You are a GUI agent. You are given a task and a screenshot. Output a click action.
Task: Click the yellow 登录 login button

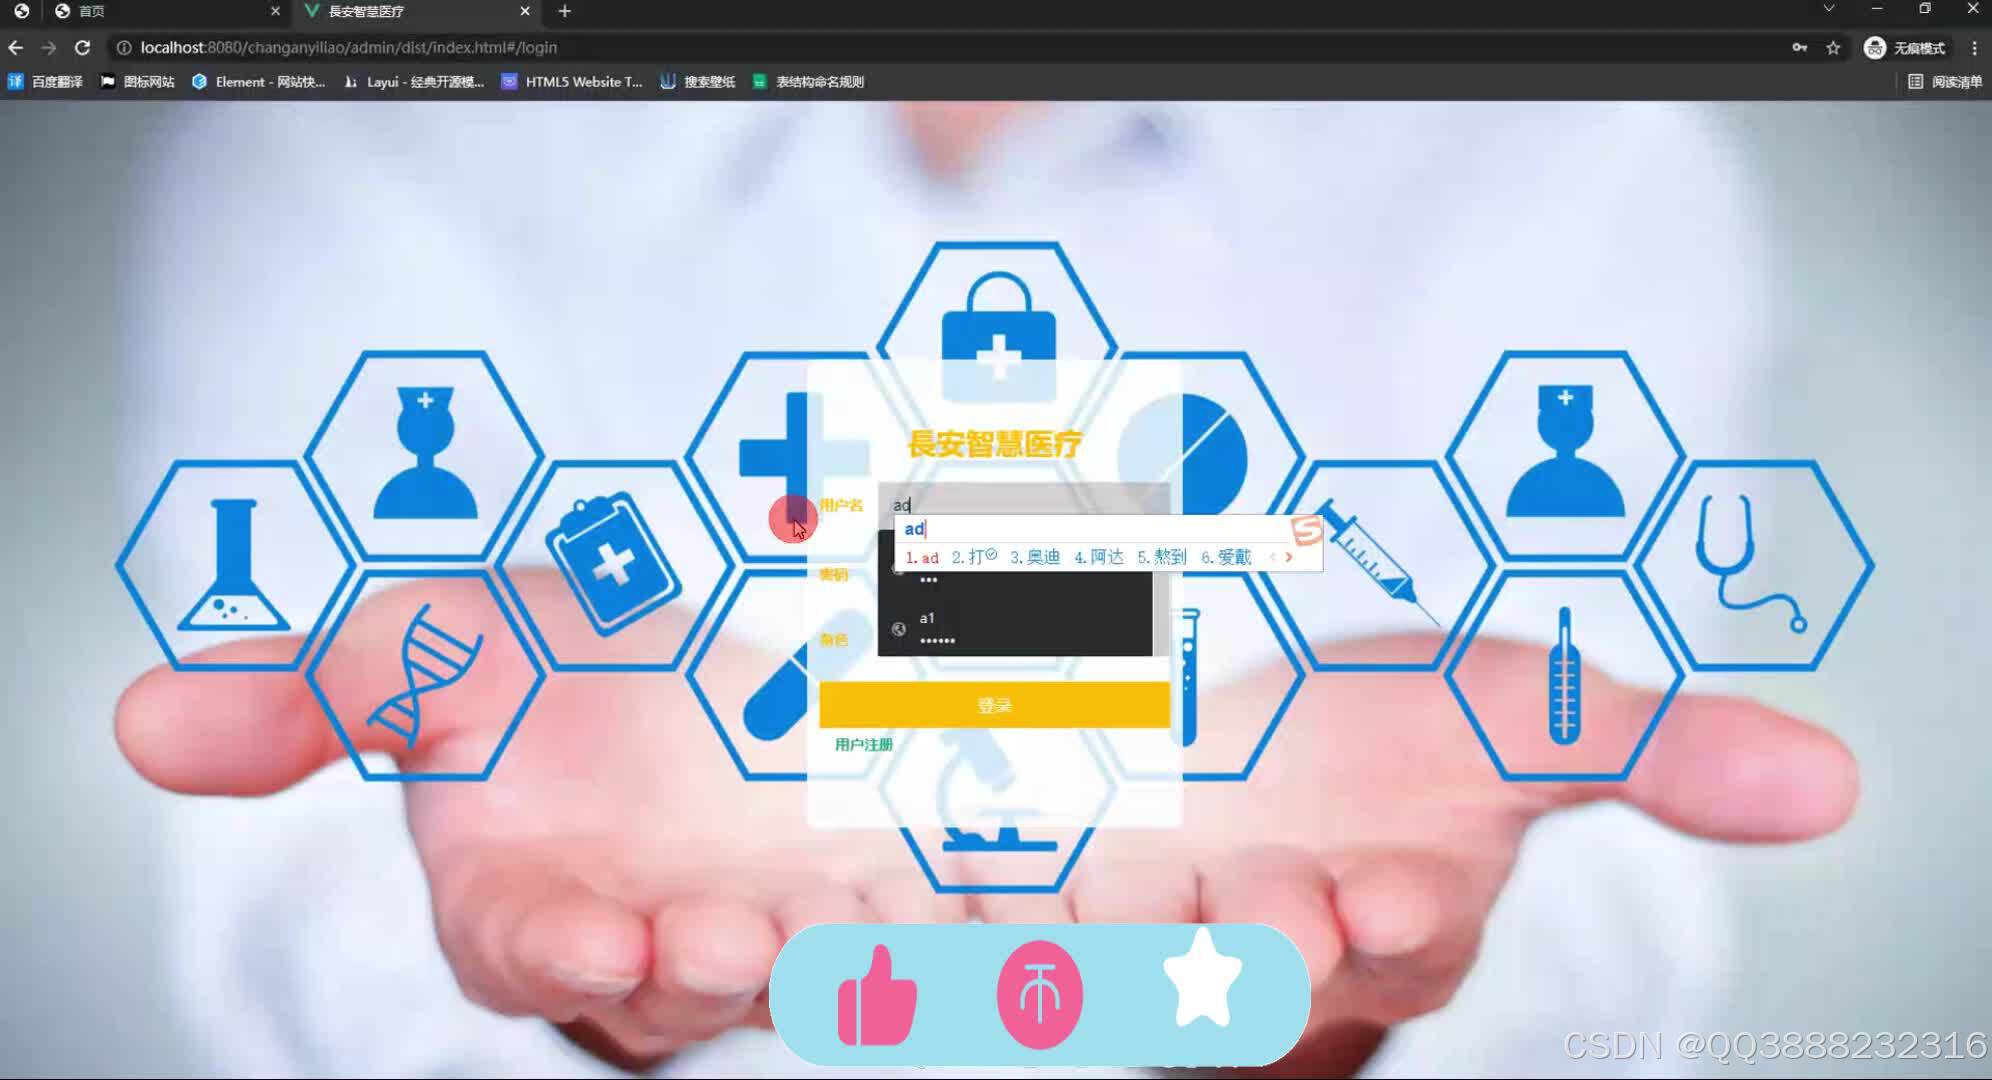[994, 705]
